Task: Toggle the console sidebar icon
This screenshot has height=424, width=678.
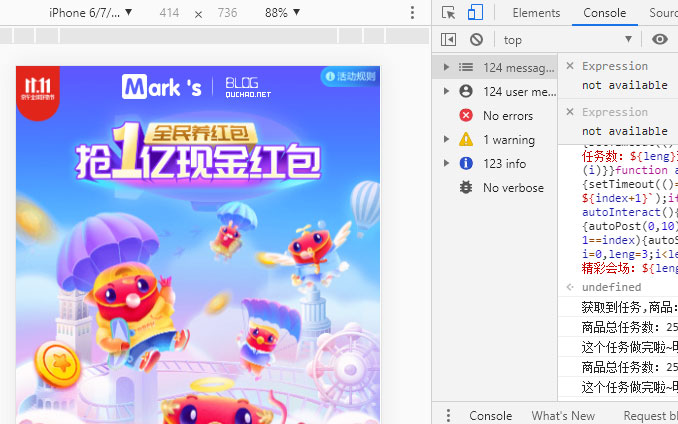Action: click(x=448, y=40)
